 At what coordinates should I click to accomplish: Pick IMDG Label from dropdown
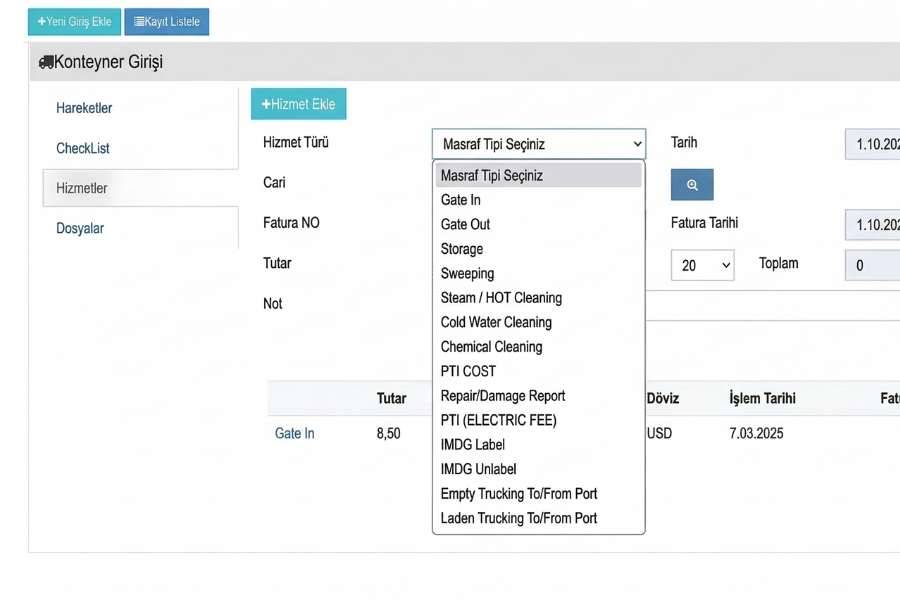pyautogui.click(x=473, y=445)
